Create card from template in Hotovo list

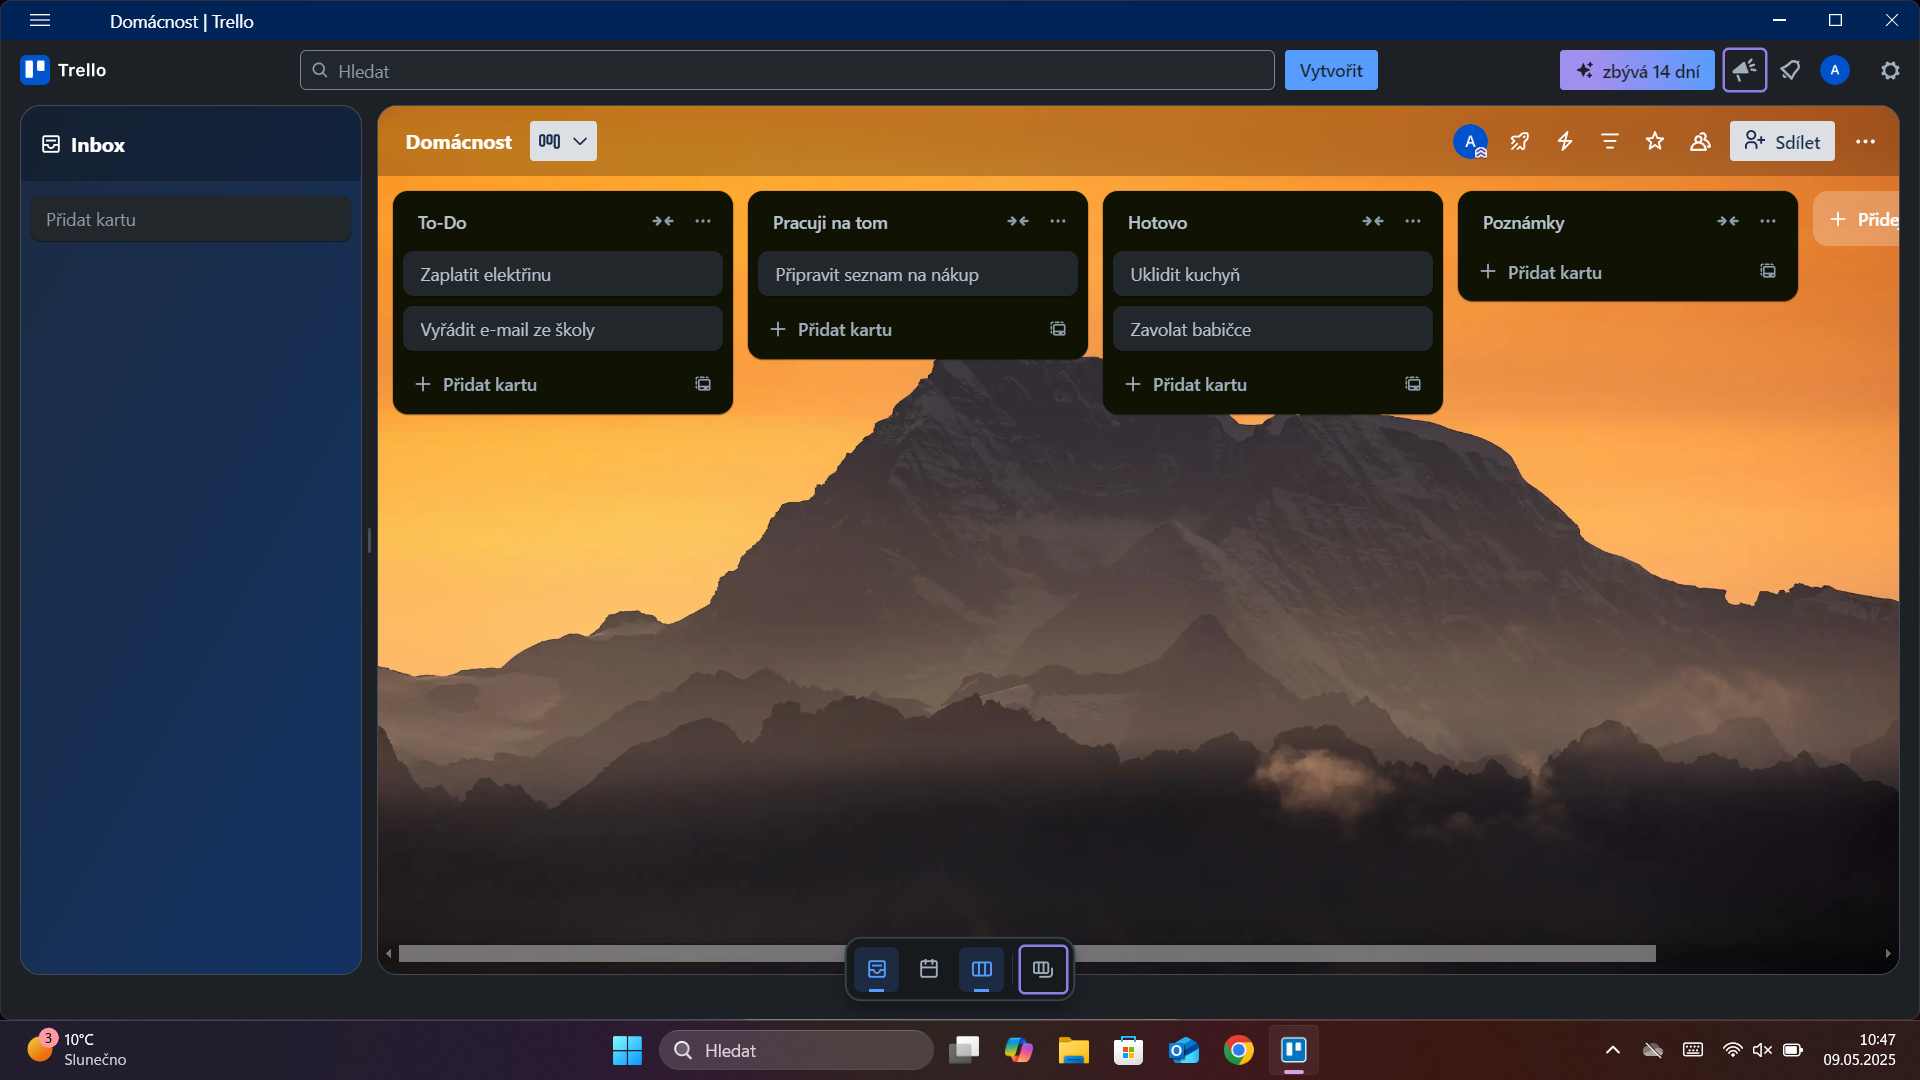(x=1412, y=383)
